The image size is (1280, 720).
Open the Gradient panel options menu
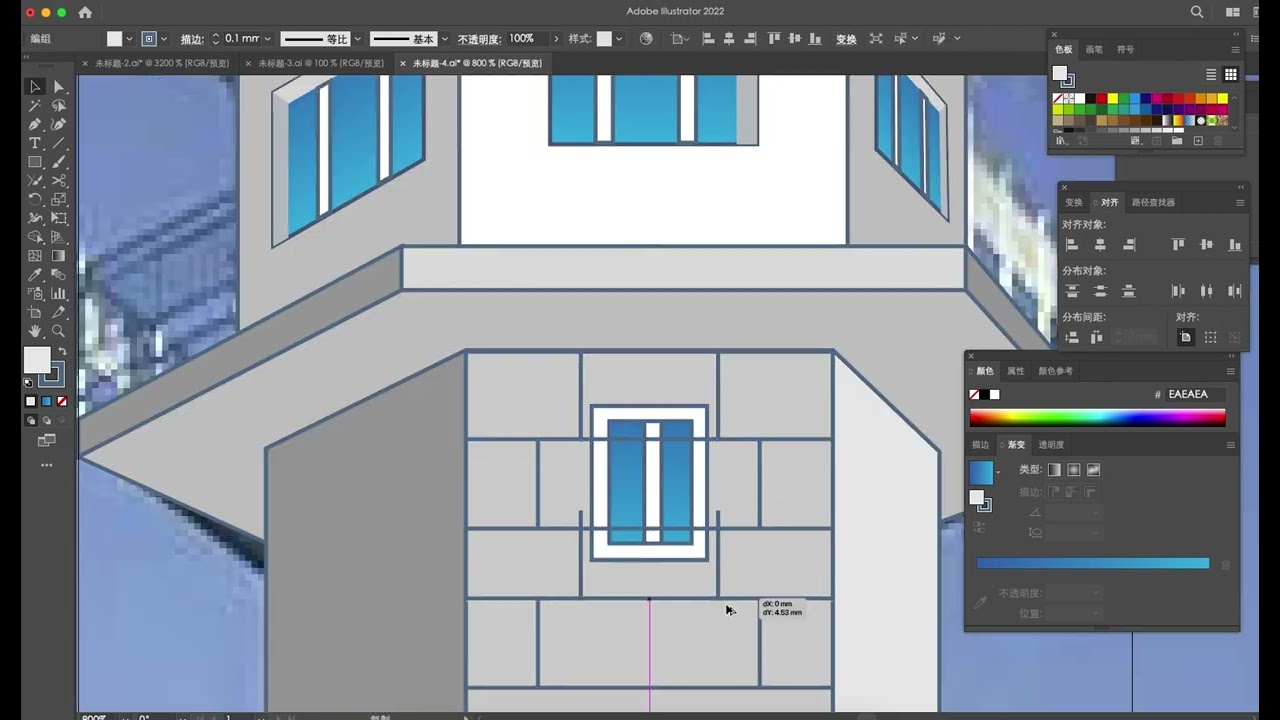[1231, 445]
